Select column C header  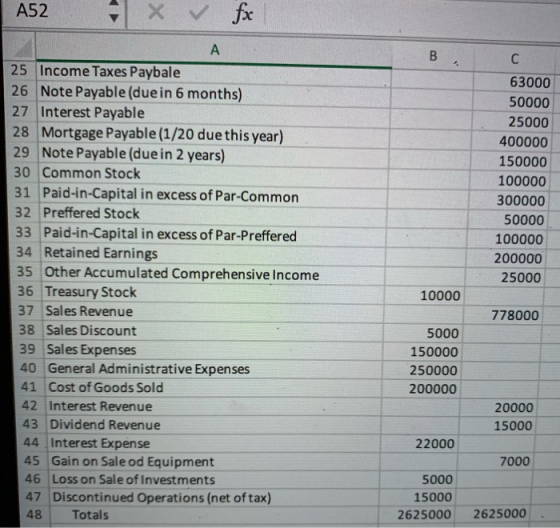(x=515, y=59)
